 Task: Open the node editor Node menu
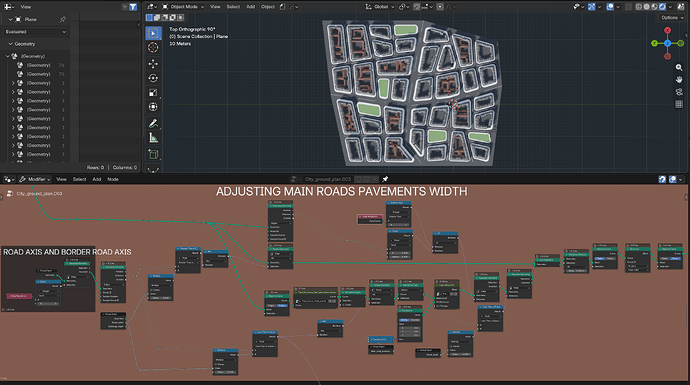pyautogui.click(x=113, y=179)
